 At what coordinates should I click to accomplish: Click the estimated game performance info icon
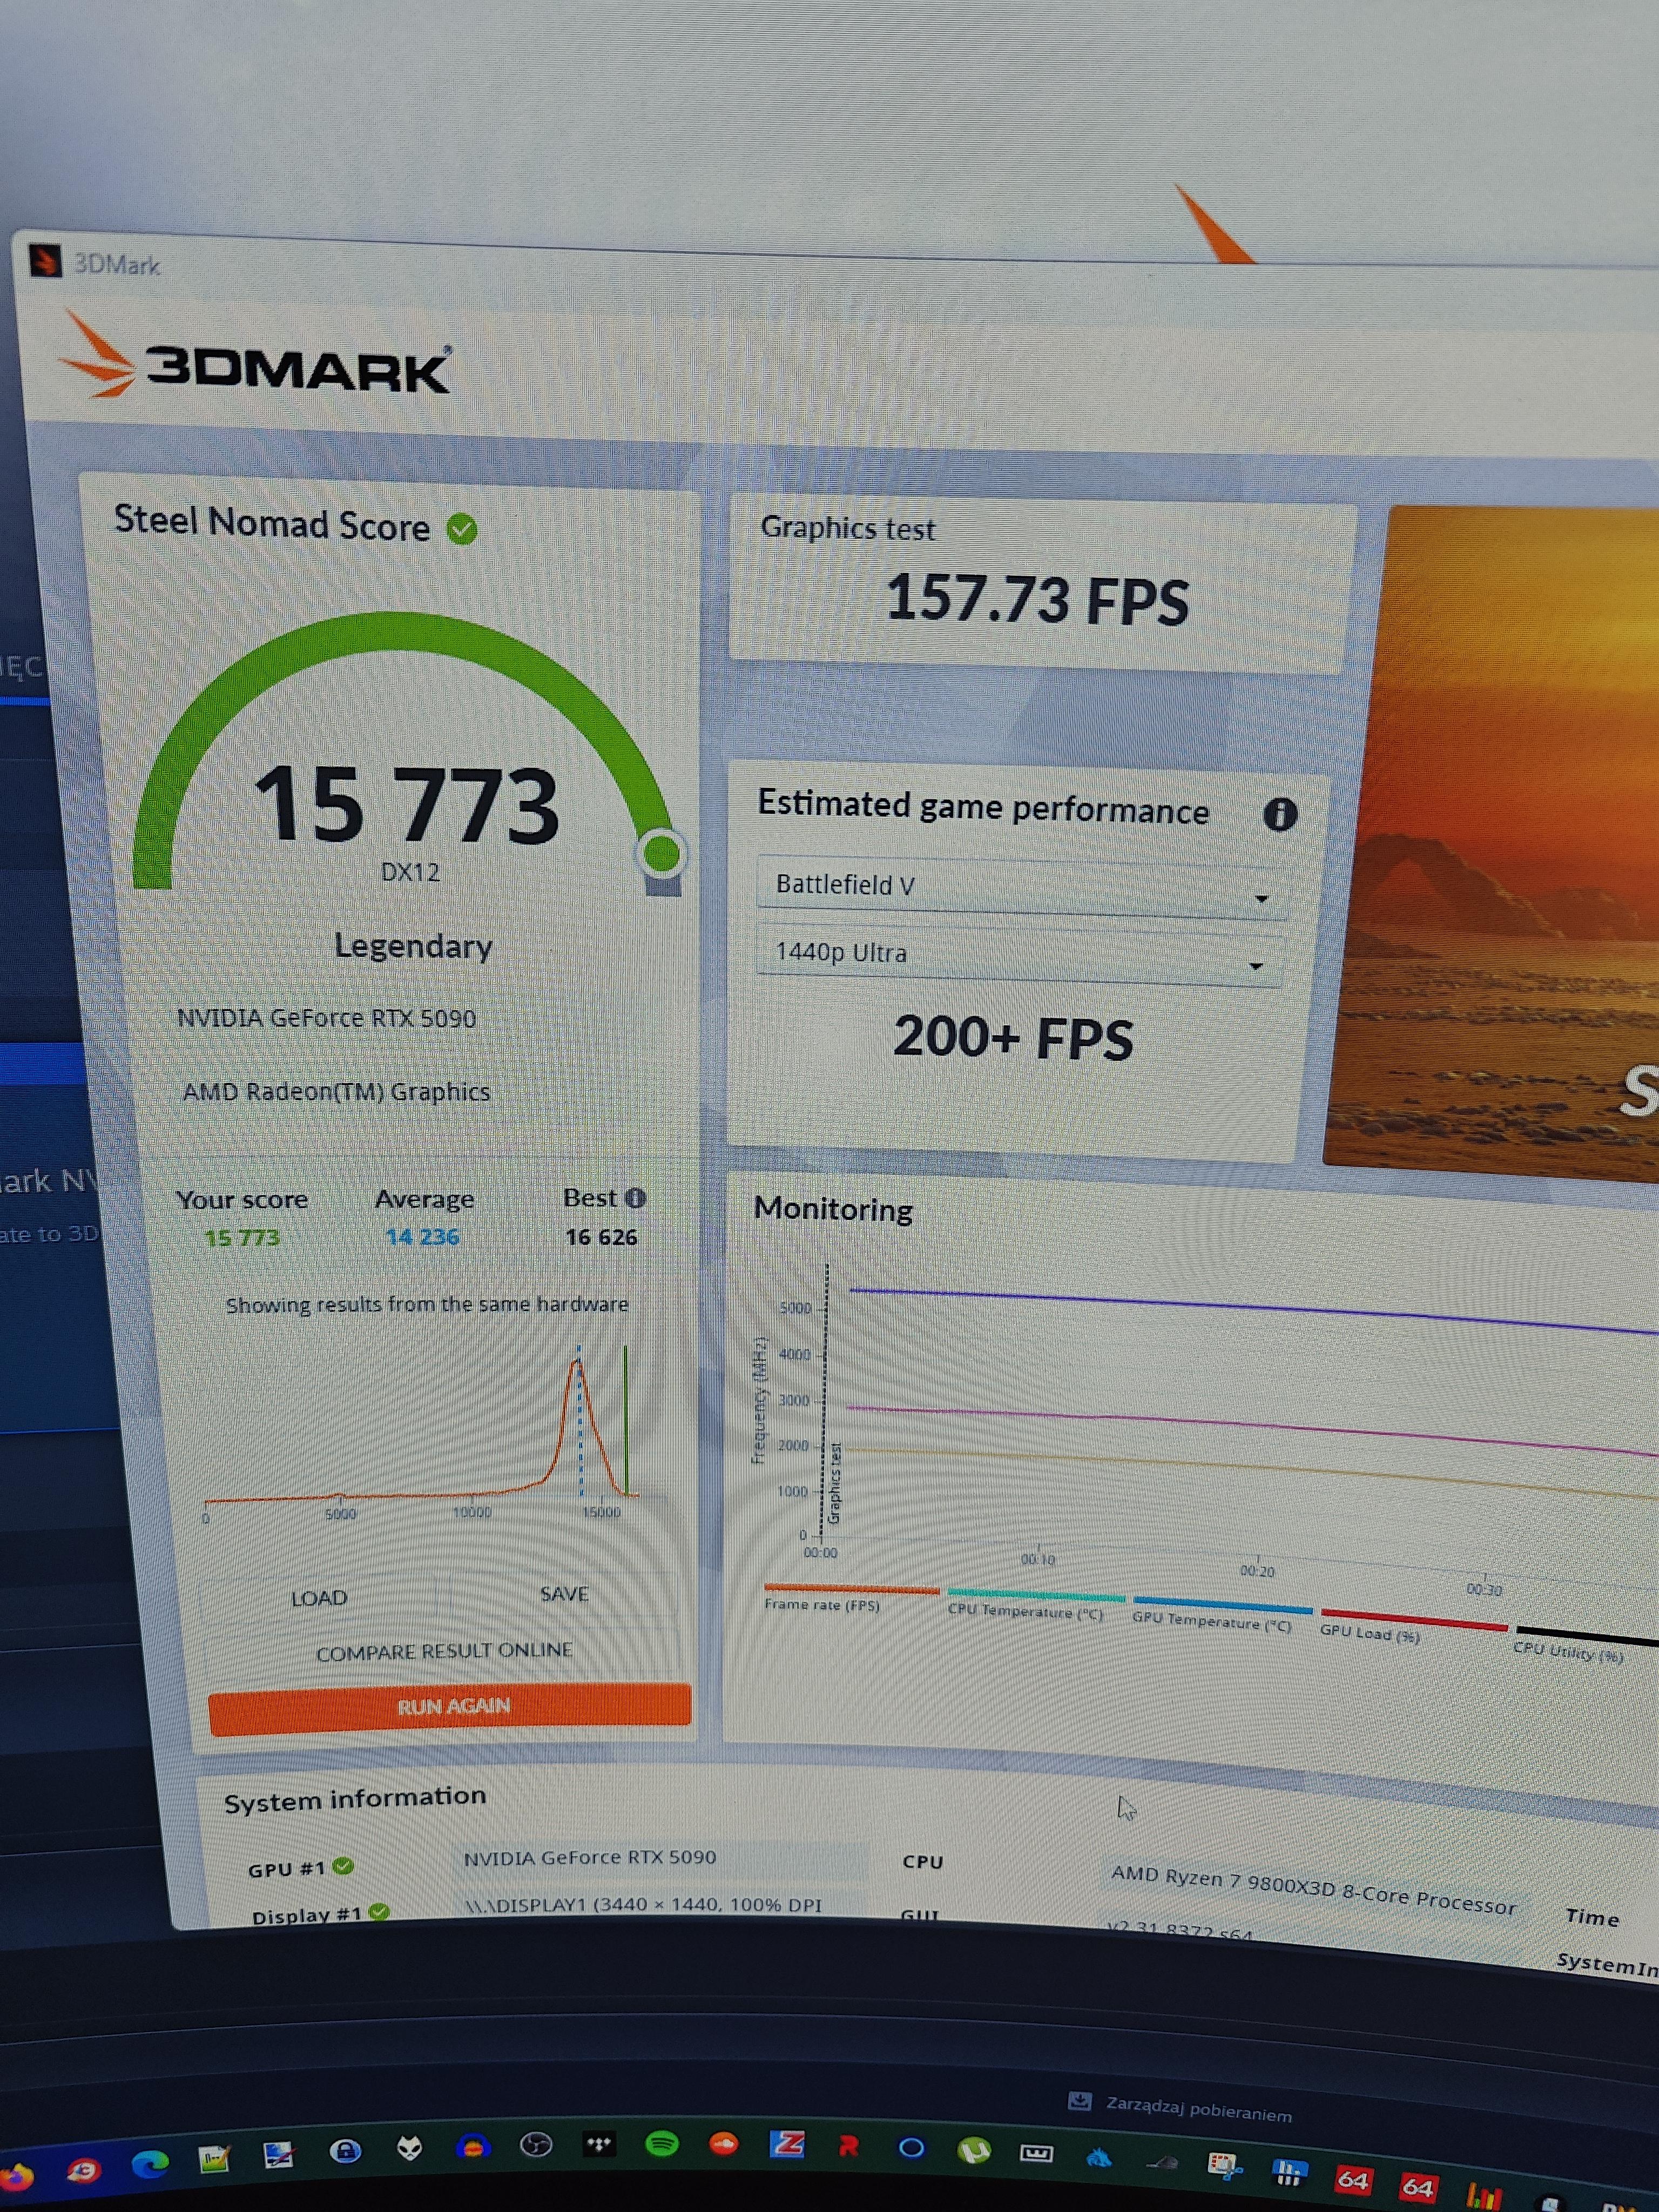(1279, 814)
